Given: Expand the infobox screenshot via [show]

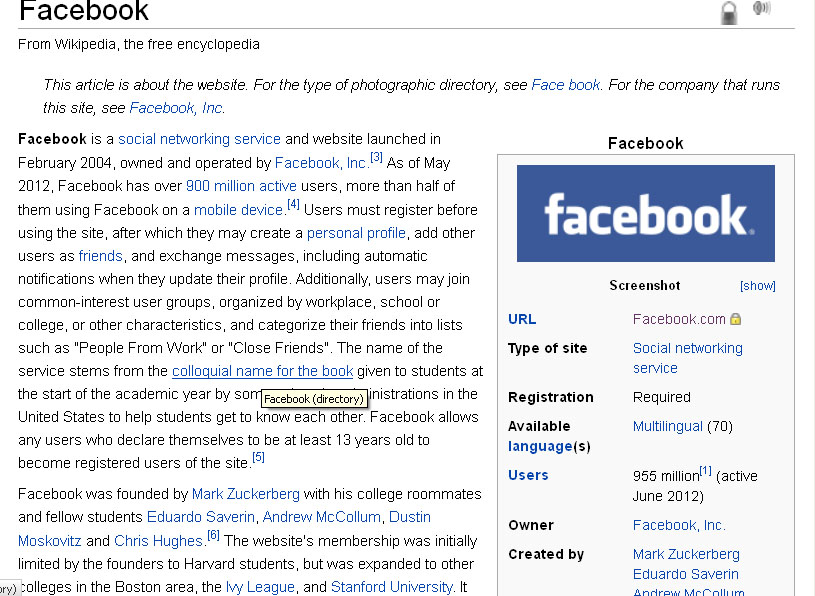Looking at the screenshot, I should [757, 285].
